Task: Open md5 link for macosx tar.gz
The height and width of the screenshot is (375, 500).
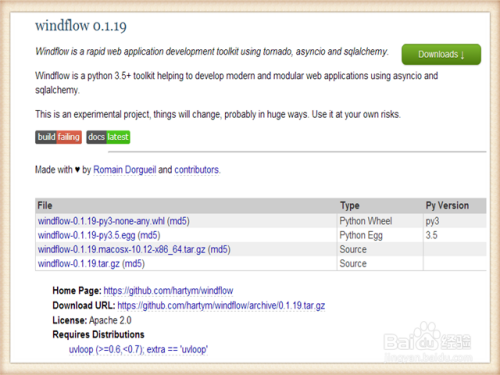Action: tap(219, 249)
